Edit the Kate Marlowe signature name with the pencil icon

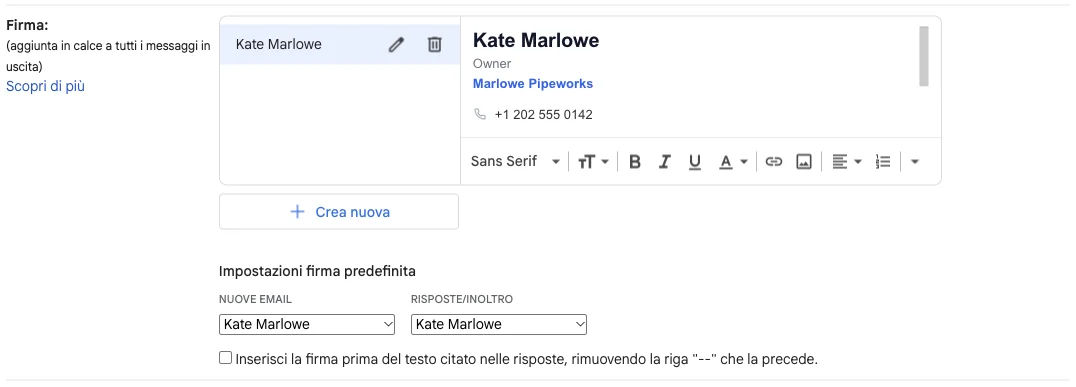(x=396, y=45)
